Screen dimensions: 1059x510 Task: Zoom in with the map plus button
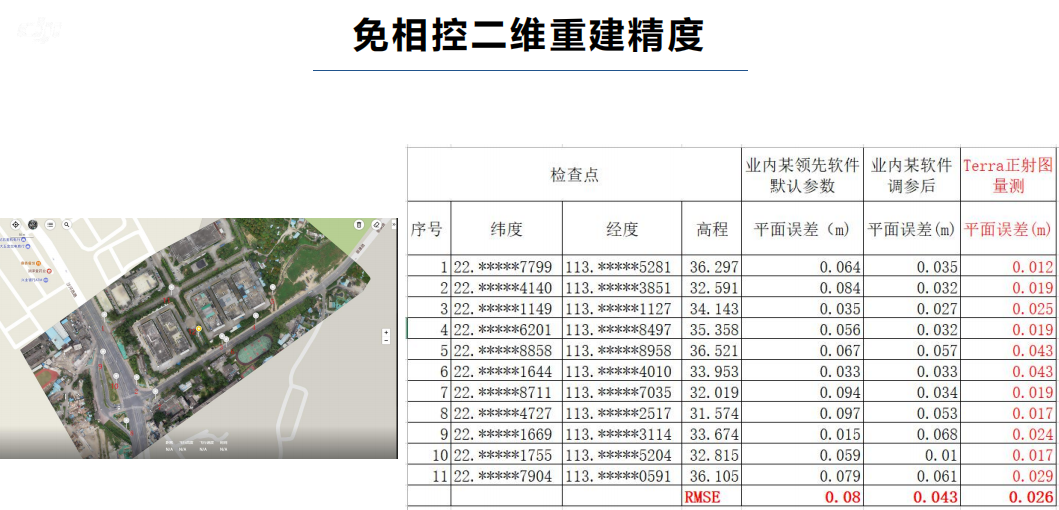(x=386, y=332)
